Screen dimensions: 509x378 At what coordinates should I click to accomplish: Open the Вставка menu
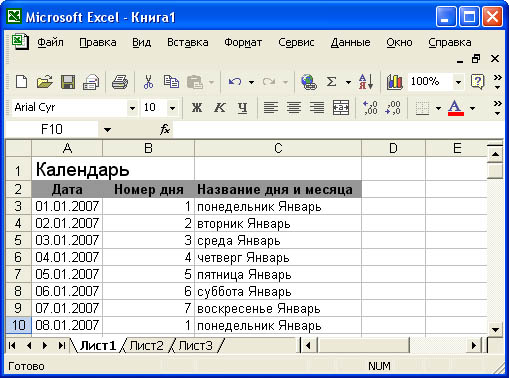tap(188, 42)
